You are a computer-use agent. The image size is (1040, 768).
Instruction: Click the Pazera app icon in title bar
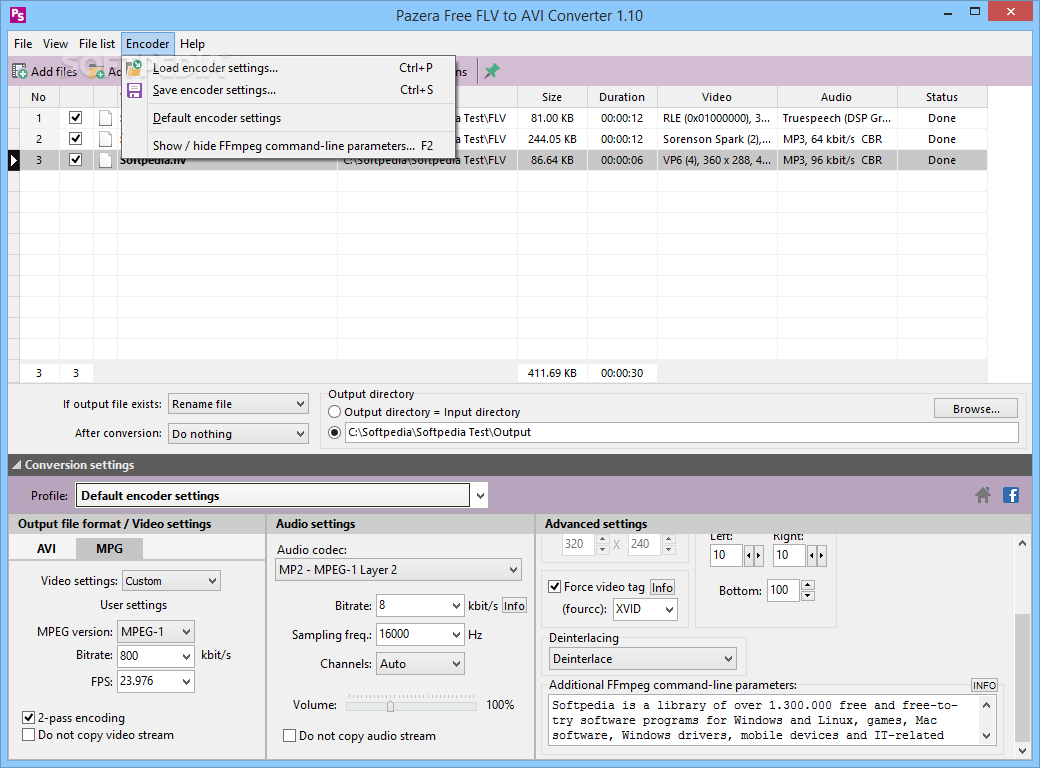coord(17,14)
